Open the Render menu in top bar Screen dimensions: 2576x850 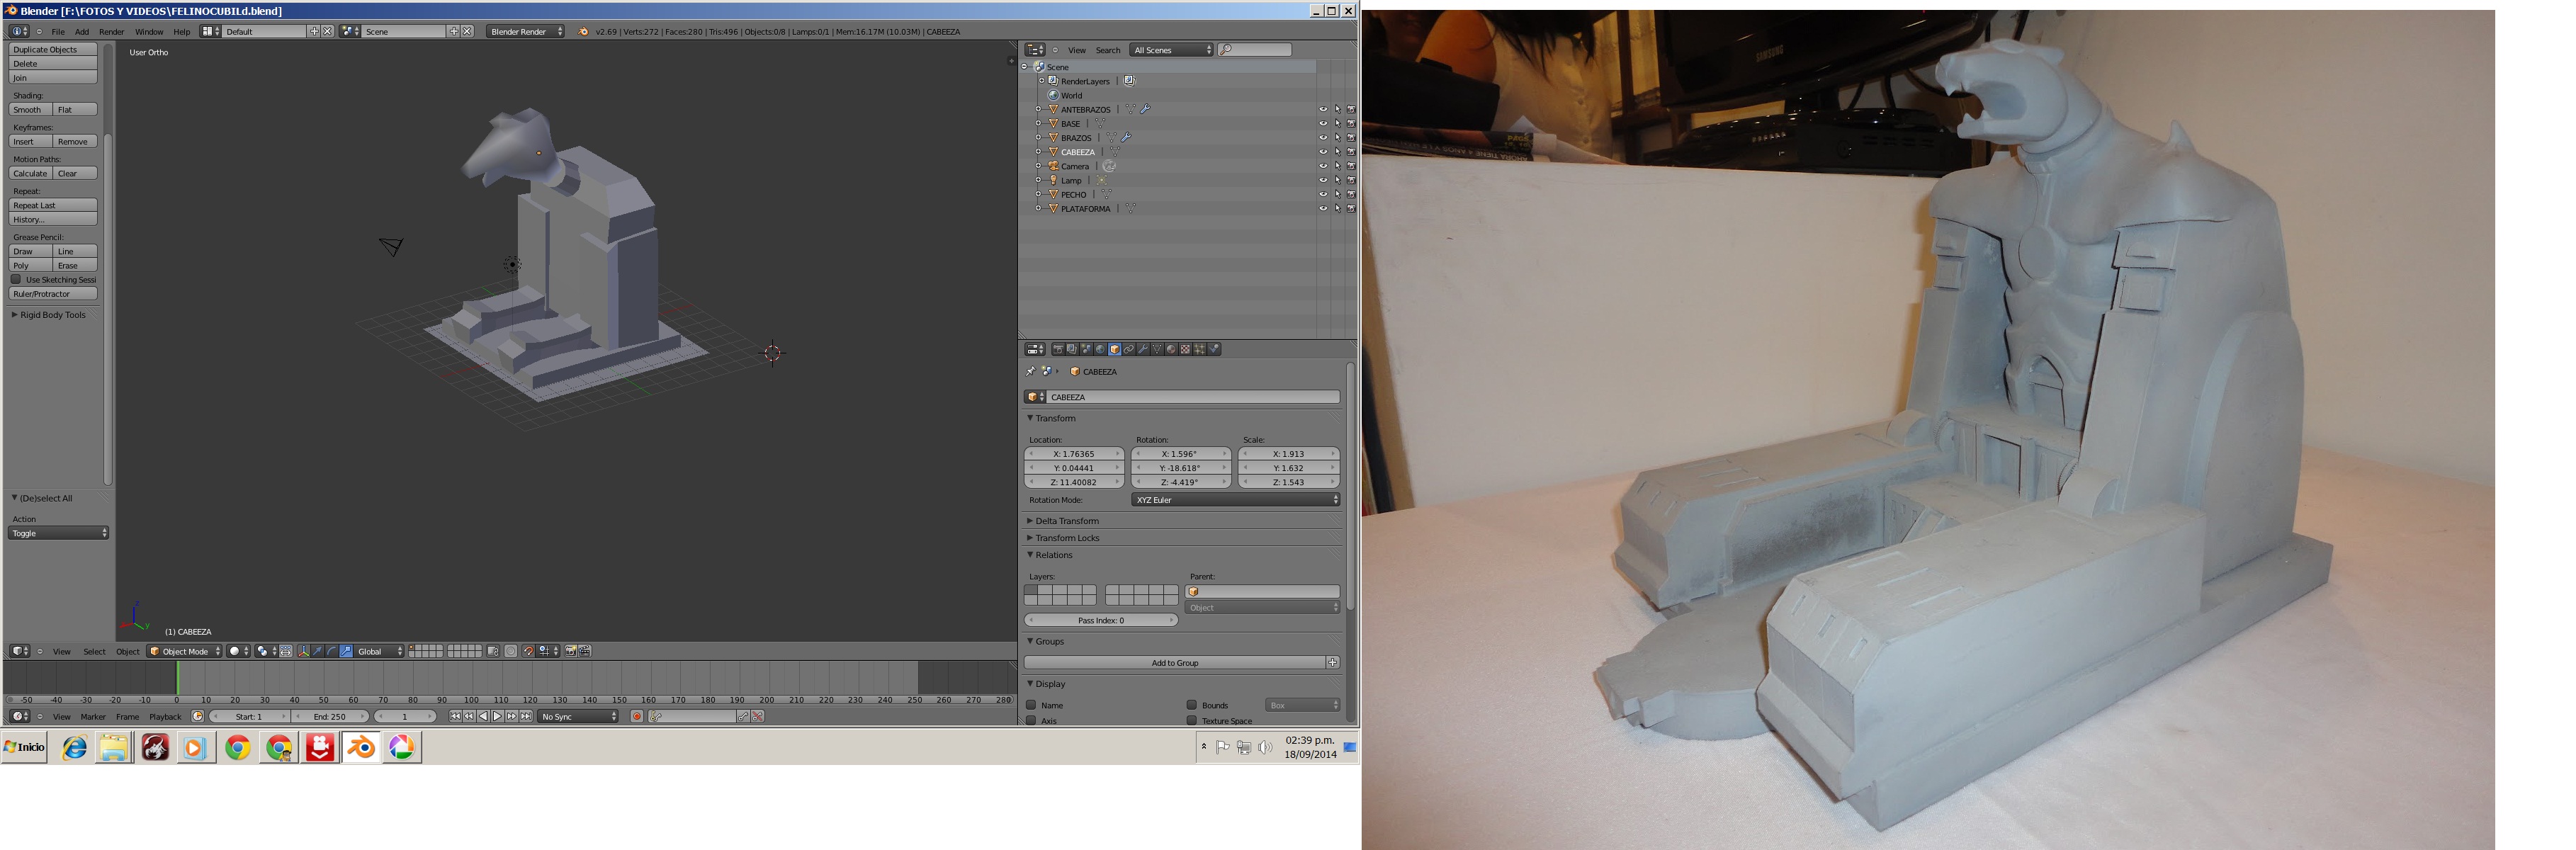(x=112, y=32)
